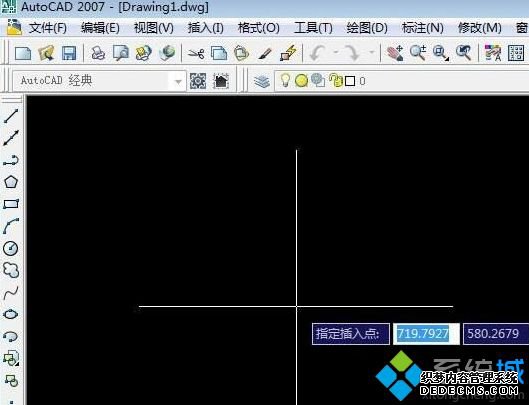Click the 3D DWF globe icon
This screenshot has height=405, width=529.
[167, 53]
